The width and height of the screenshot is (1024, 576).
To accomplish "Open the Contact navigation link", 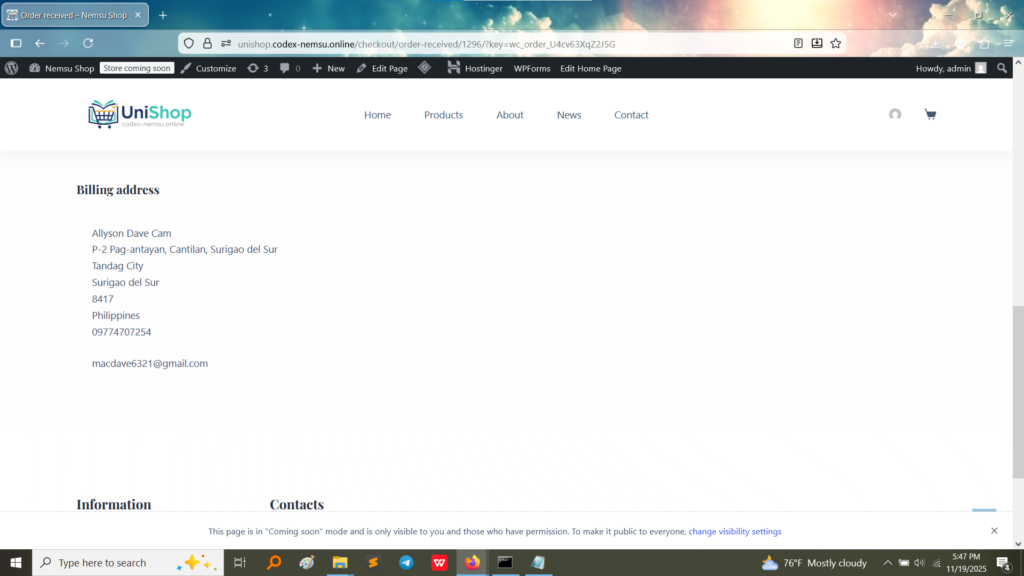I will tap(631, 115).
